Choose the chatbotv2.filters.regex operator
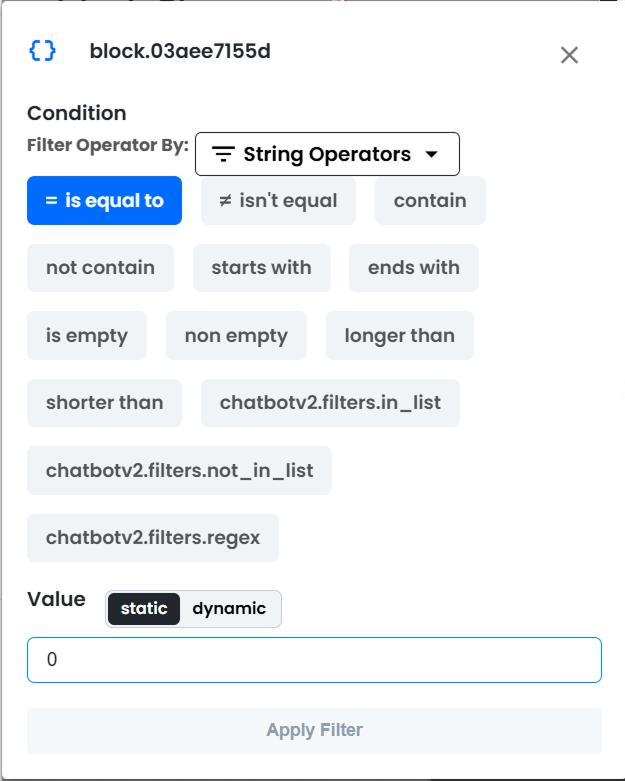The width and height of the screenshot is (625, 781). 153,537
